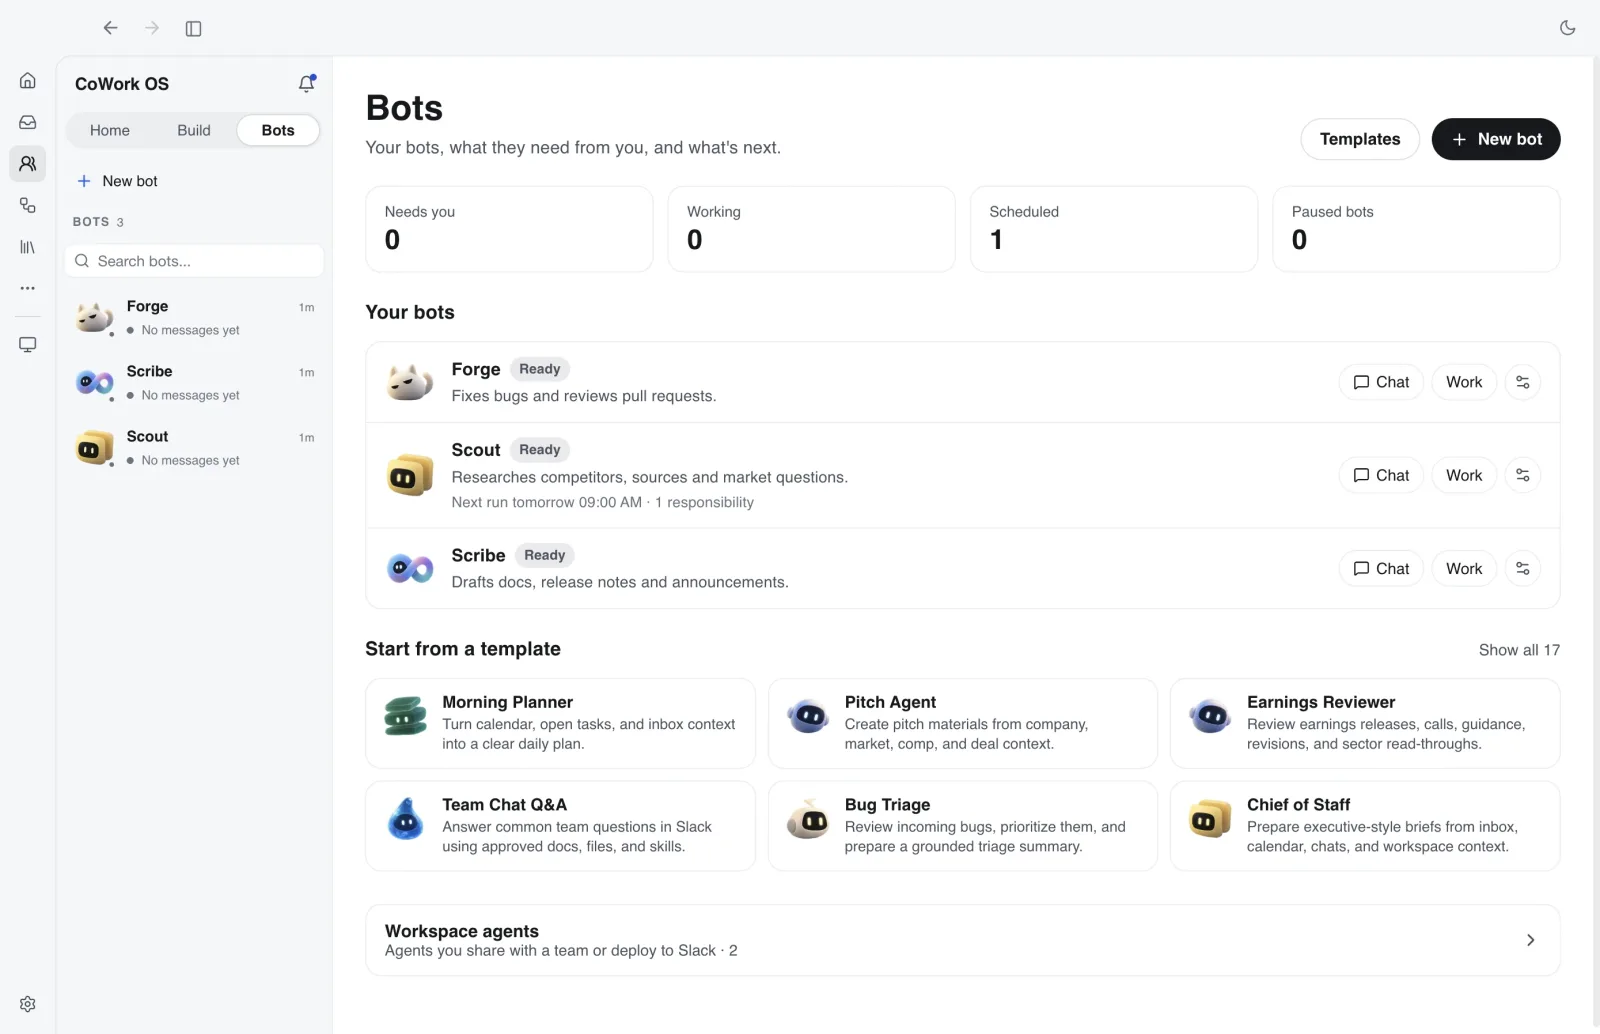Open Scribe bot settings sliders icon
The height and width of the screenshot is (1034, 1600).
(1522, 568)
